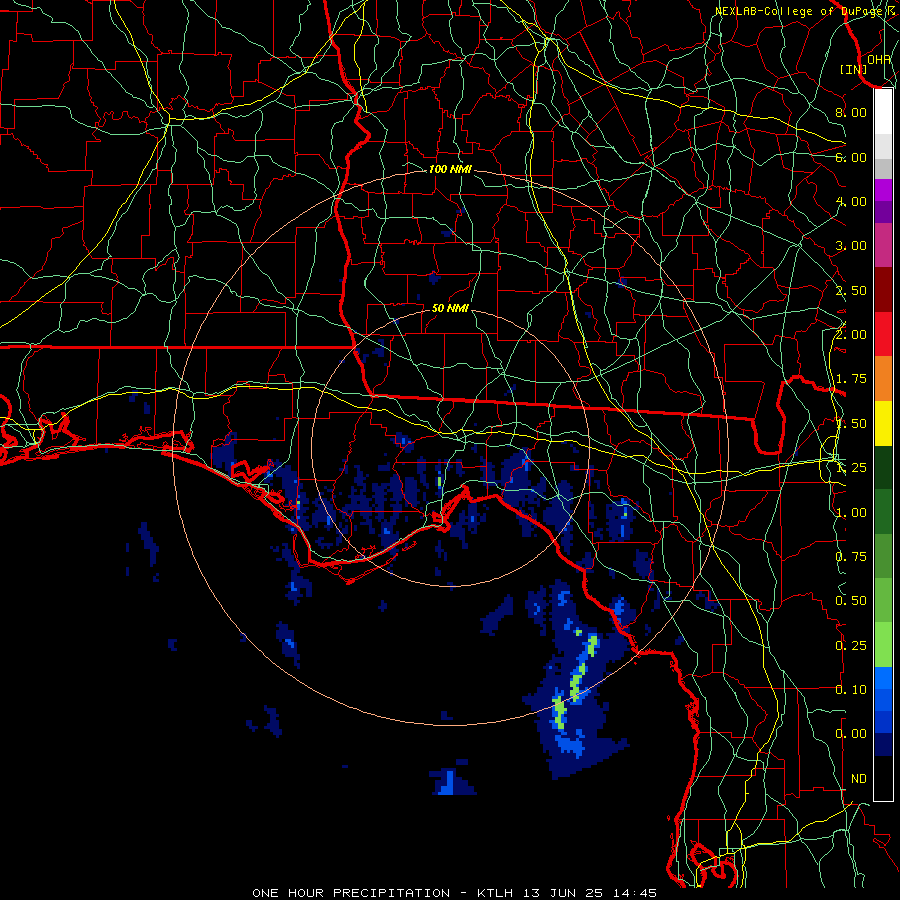Click the 6.00 legend value
This screenshot has height=900, width=900.
click(851, 157)
